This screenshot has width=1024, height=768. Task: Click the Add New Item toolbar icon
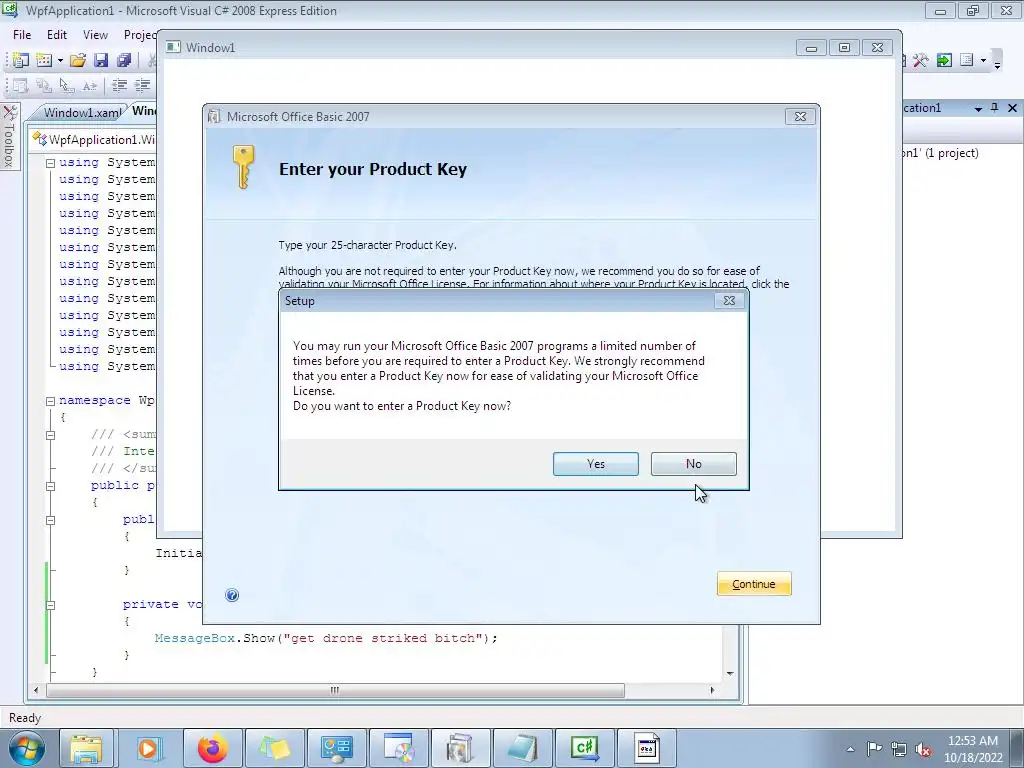click(x=44, y=61)
